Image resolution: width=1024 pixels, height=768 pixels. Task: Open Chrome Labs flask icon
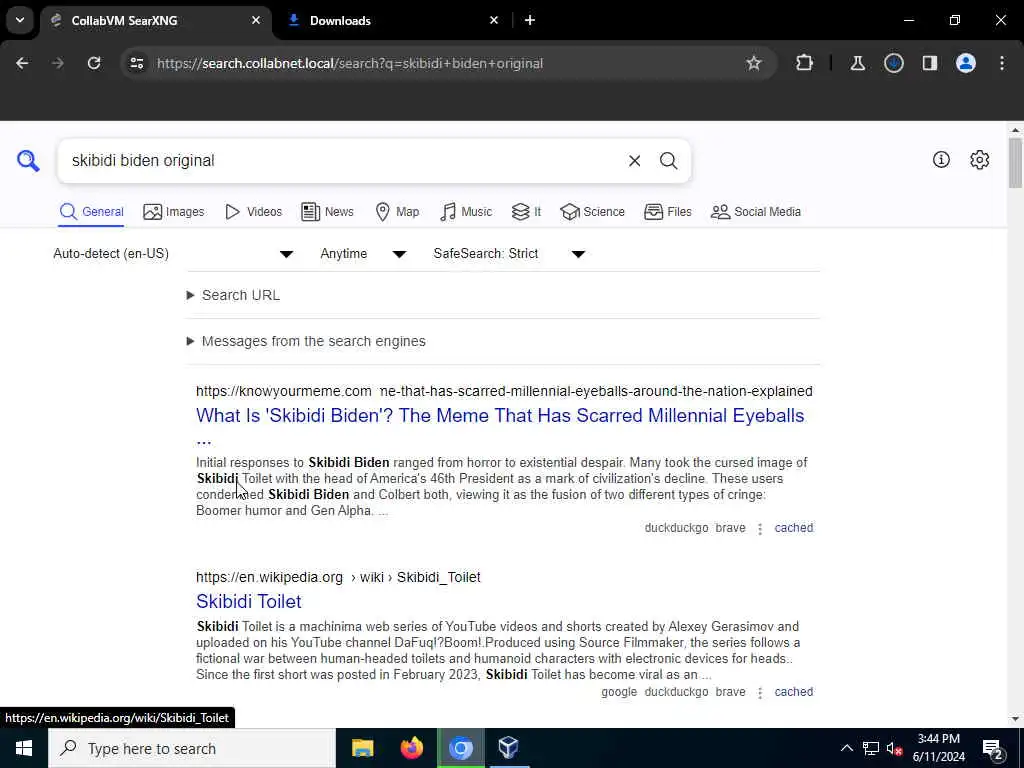click(x=857, y=63)
